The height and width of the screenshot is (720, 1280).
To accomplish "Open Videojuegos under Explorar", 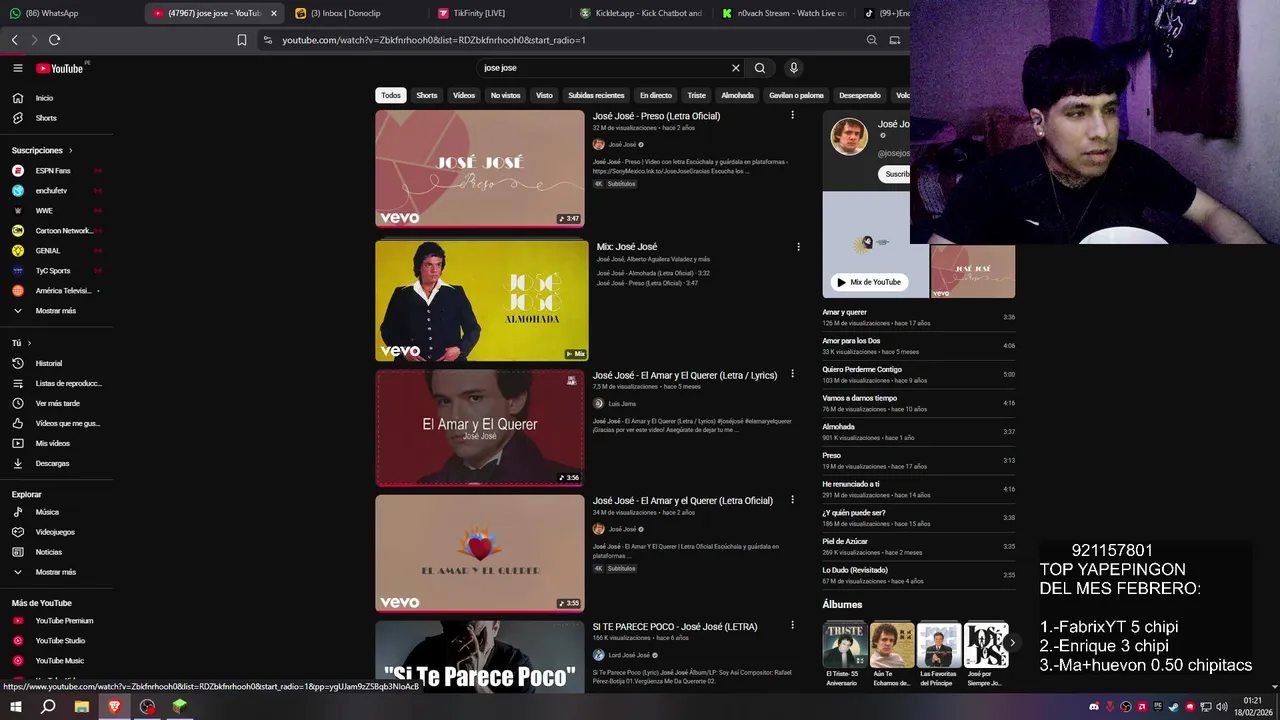I will [x=56, y=532].
